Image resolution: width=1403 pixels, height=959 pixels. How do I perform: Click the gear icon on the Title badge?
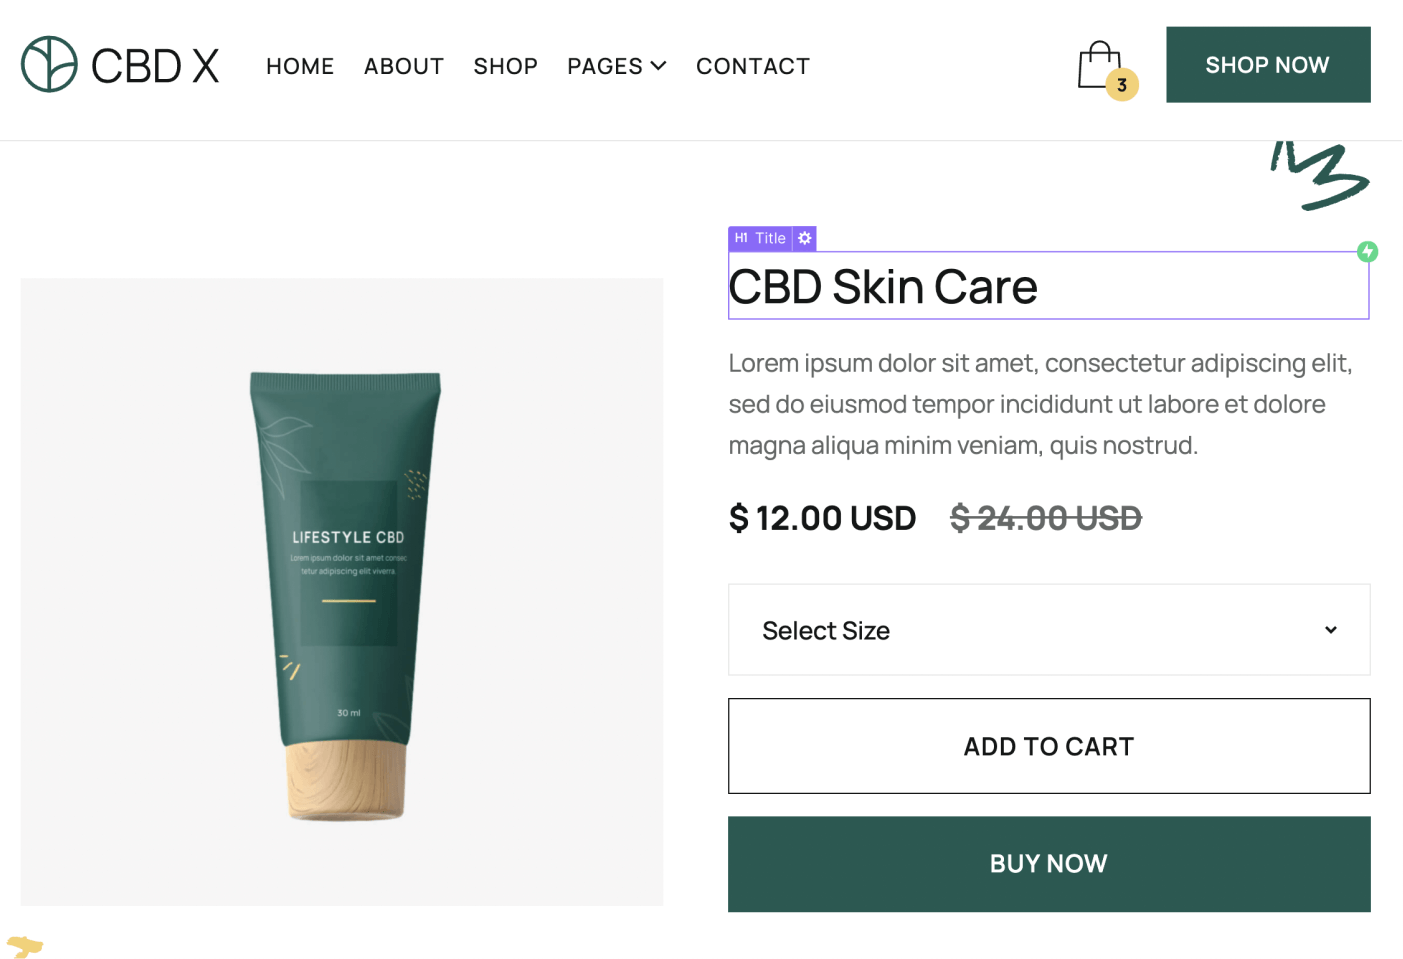[804, 238]
